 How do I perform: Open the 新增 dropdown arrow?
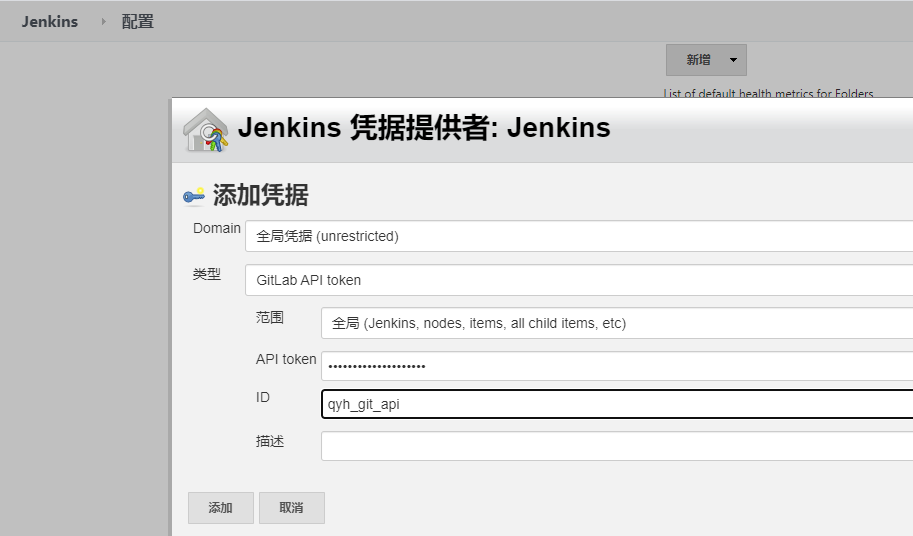point(734,60)
